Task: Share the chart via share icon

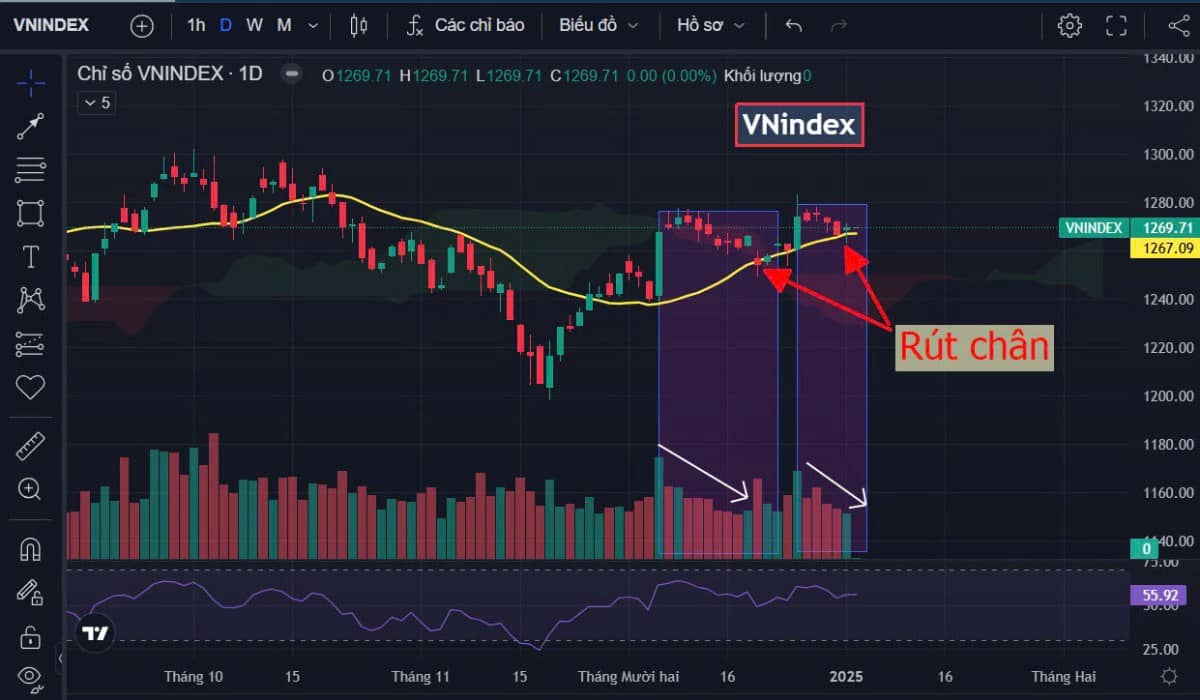Action: [x=1178, y=25]
